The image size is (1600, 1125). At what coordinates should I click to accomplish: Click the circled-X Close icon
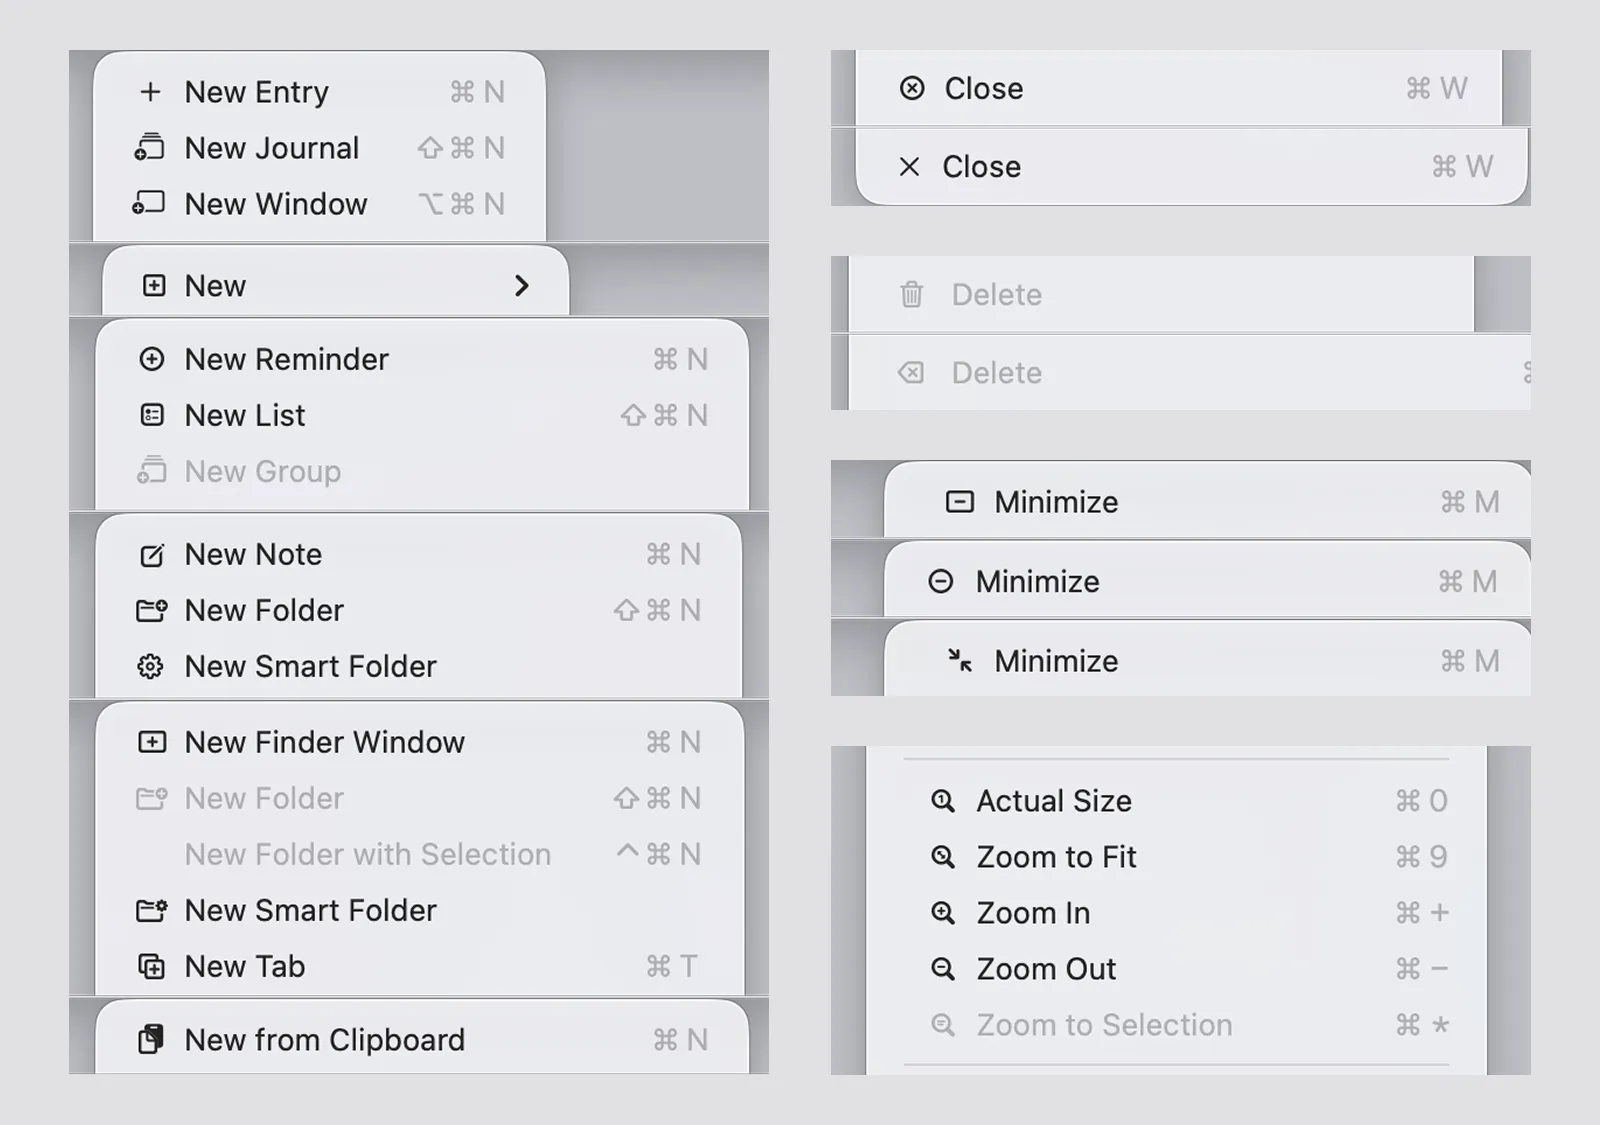[912, 89]
